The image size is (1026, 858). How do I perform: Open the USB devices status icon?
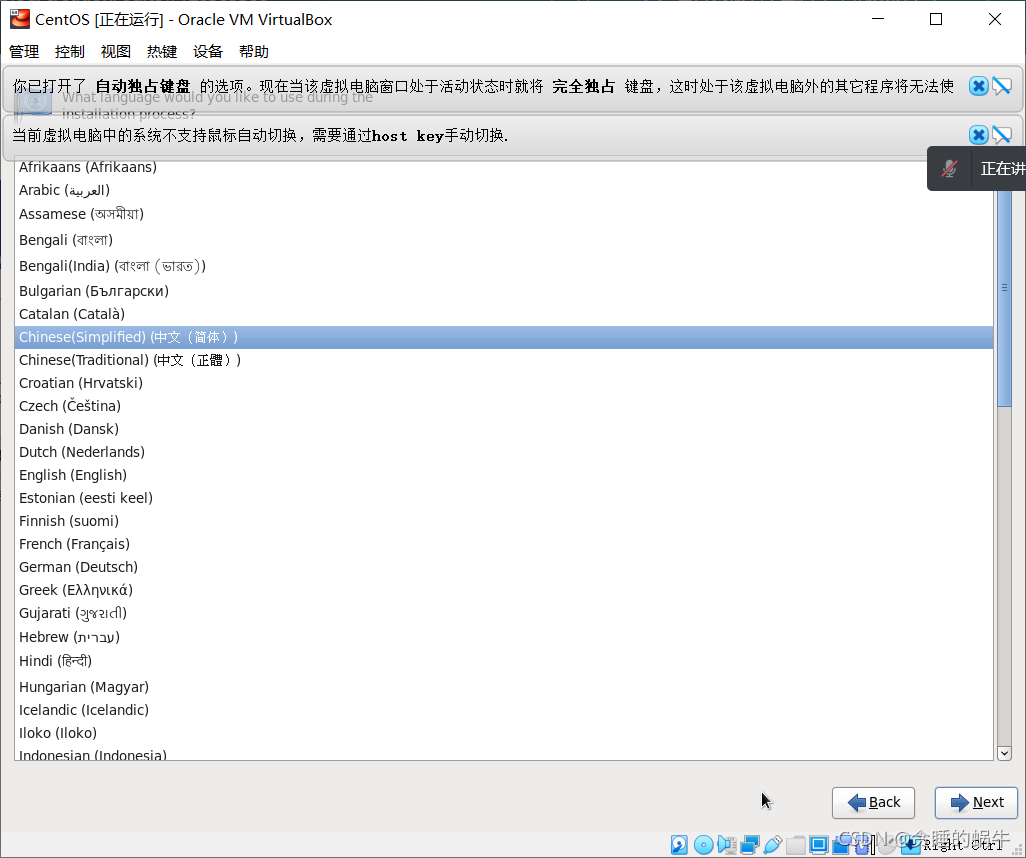click(773, 845)
